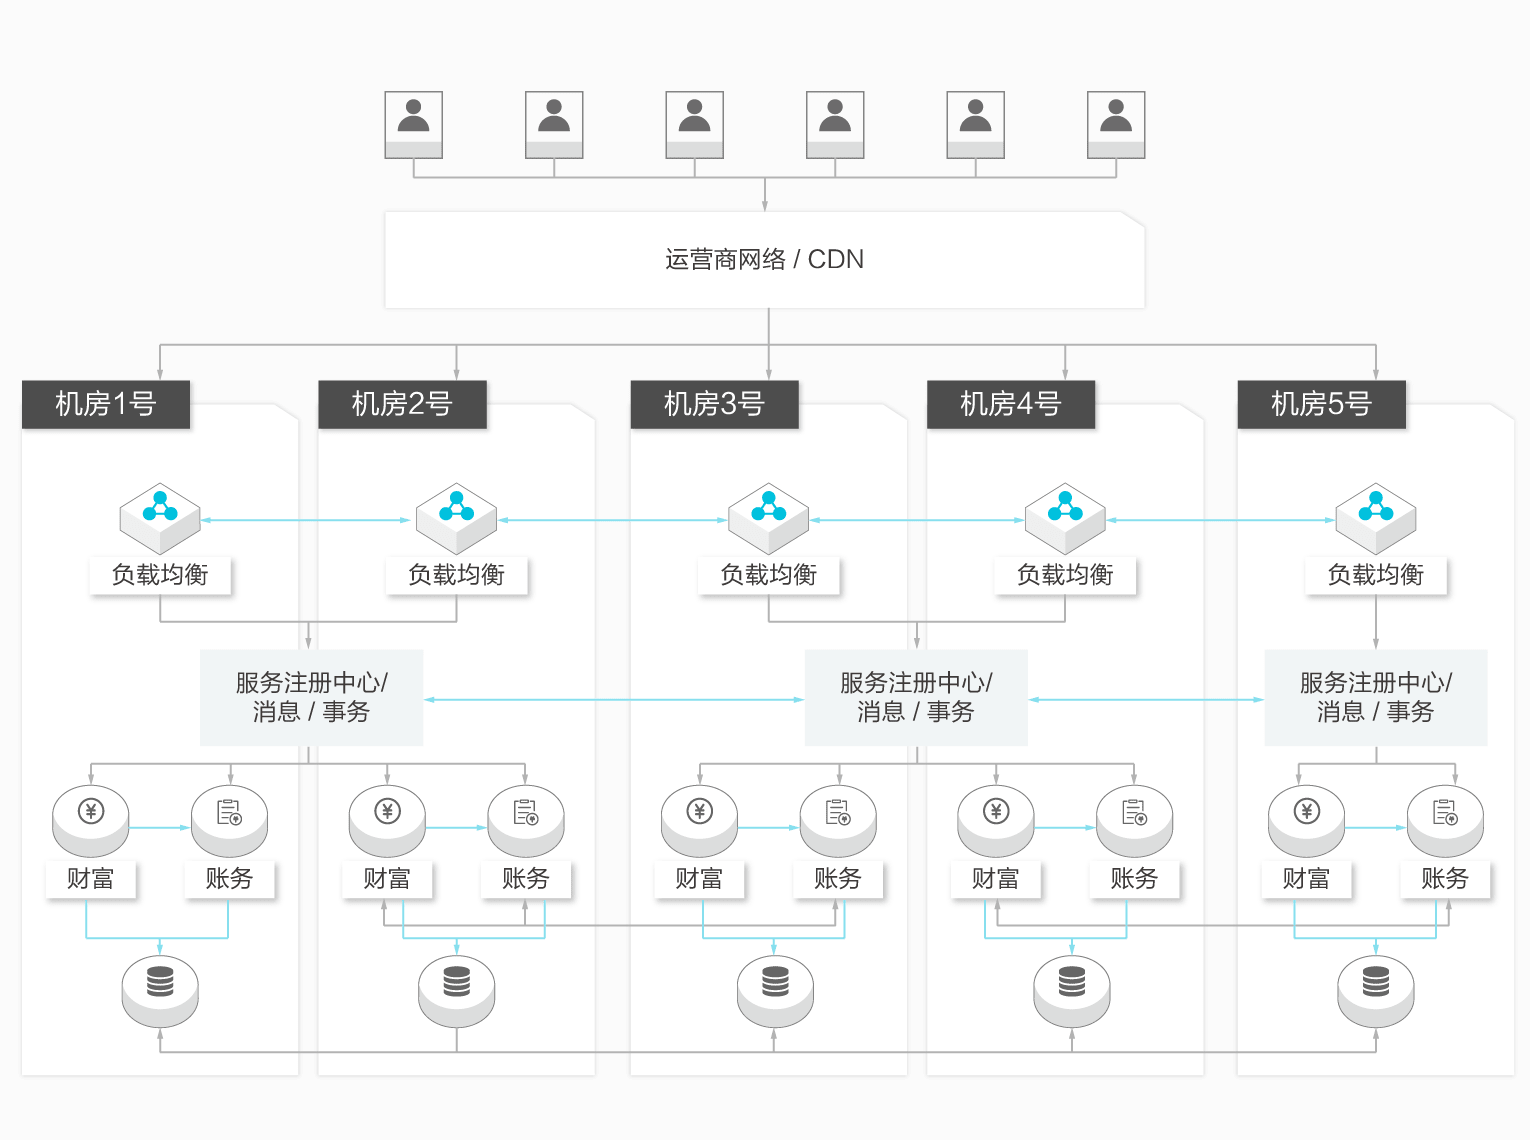The height and width of the screenshot is (1140, 1530).
Task: Click the 服务注册中心 box in 机房5号
Action: [1376, 698]
